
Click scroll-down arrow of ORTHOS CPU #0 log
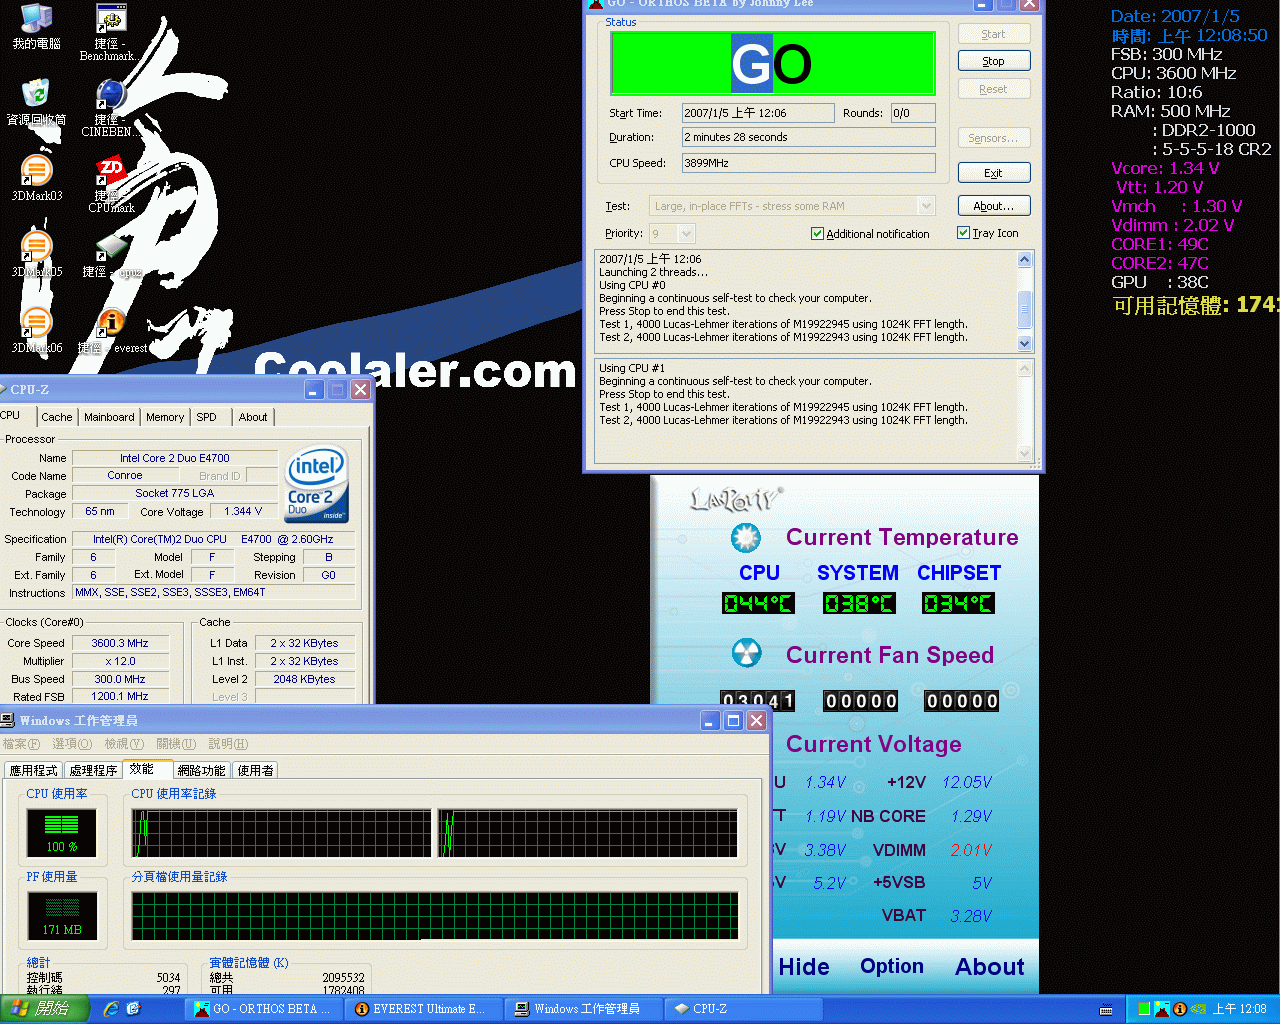tap(1024, 343)
